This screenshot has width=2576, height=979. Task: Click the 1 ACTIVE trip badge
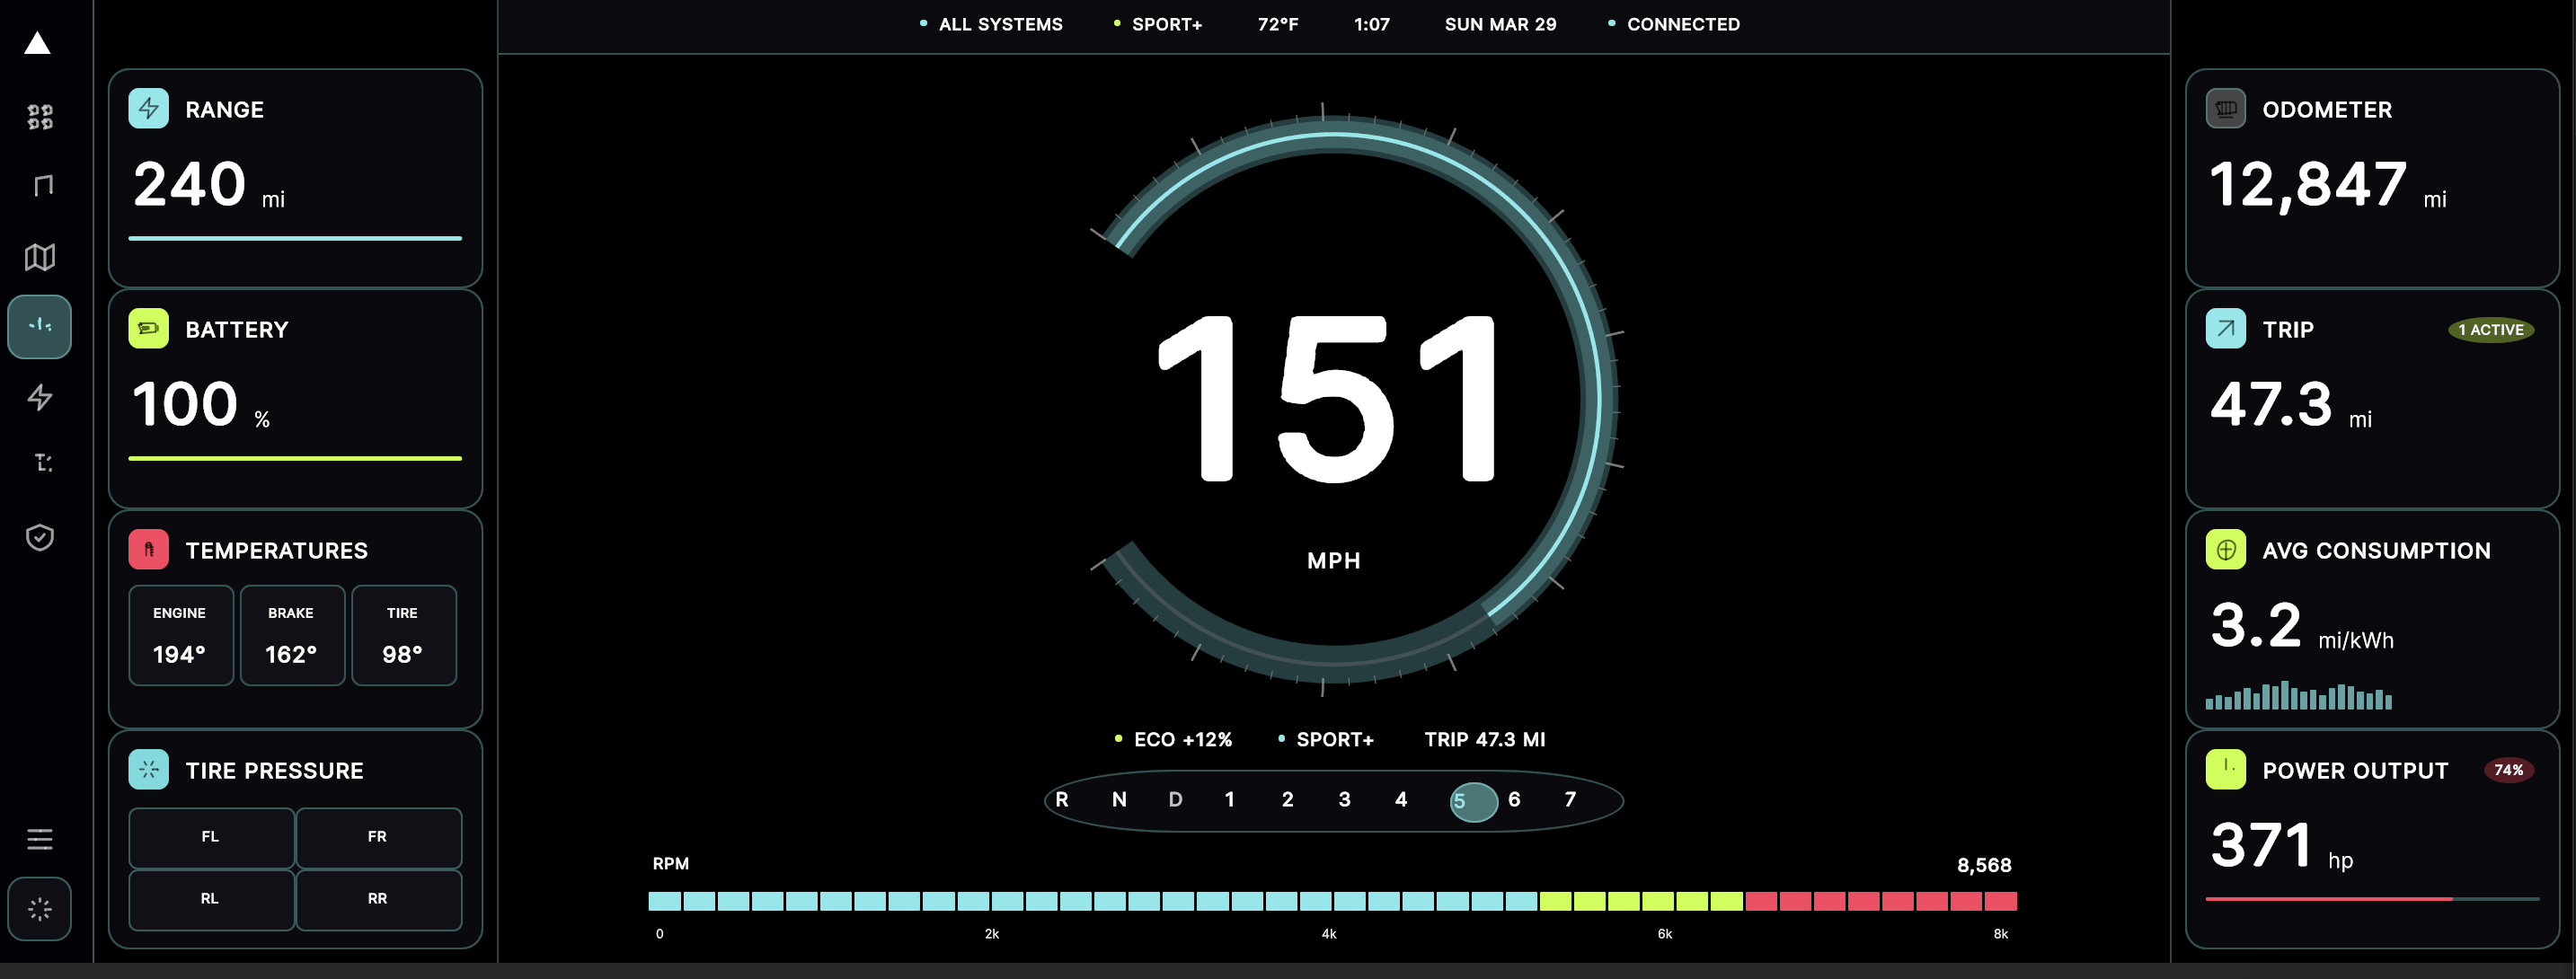click(2490, 330)
